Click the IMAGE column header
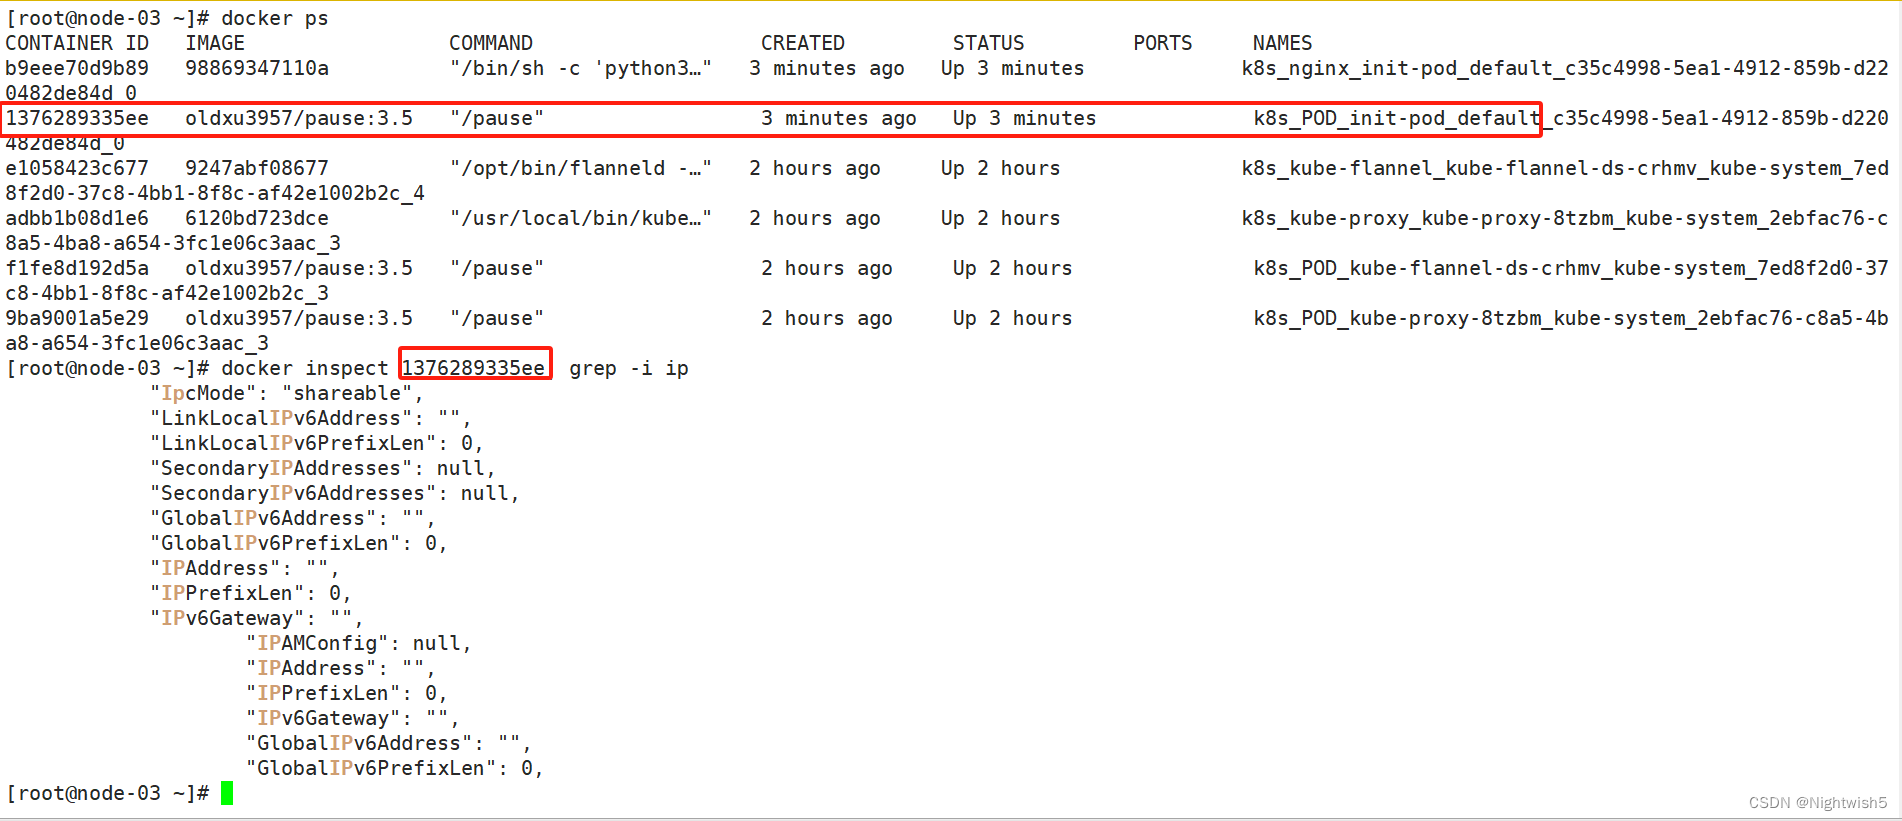Image resolution: width=1902 pixels, height=821 pixels. pyautogui.click(x=215, y=43)
